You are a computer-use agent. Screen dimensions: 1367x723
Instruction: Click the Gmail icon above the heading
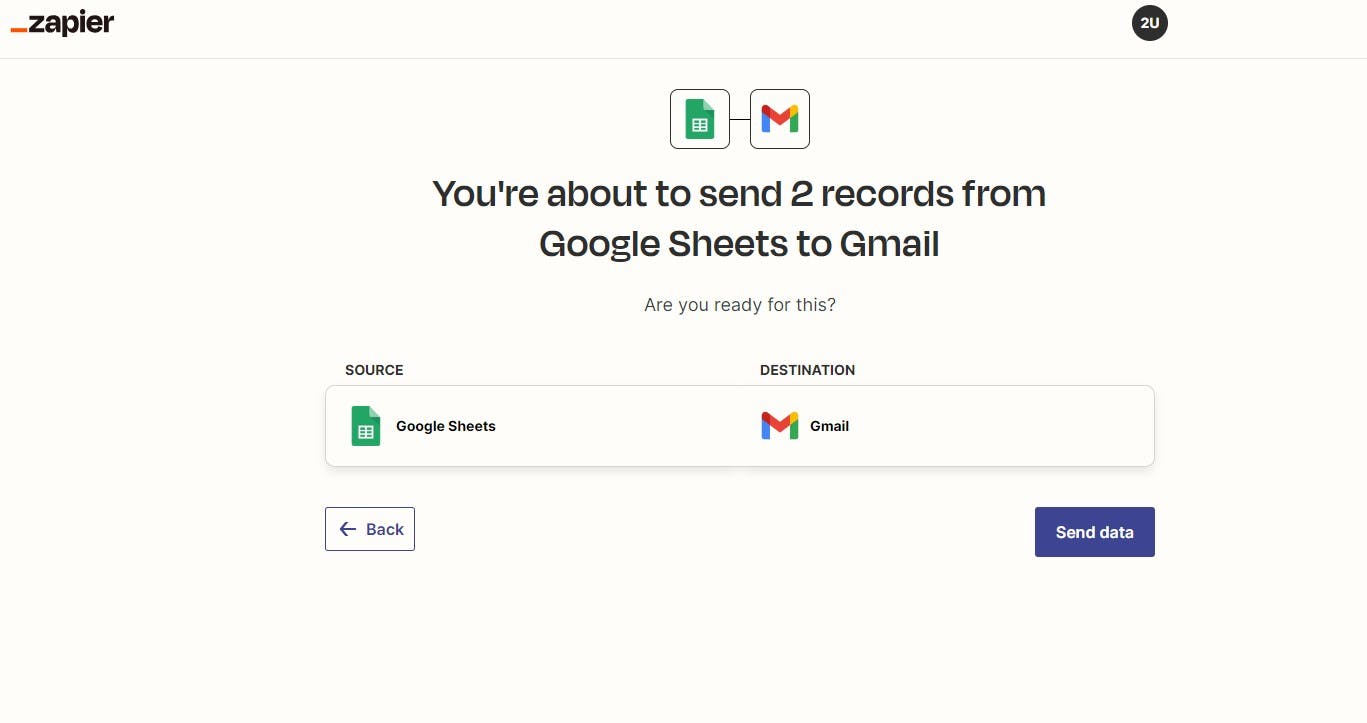(779, 119)
